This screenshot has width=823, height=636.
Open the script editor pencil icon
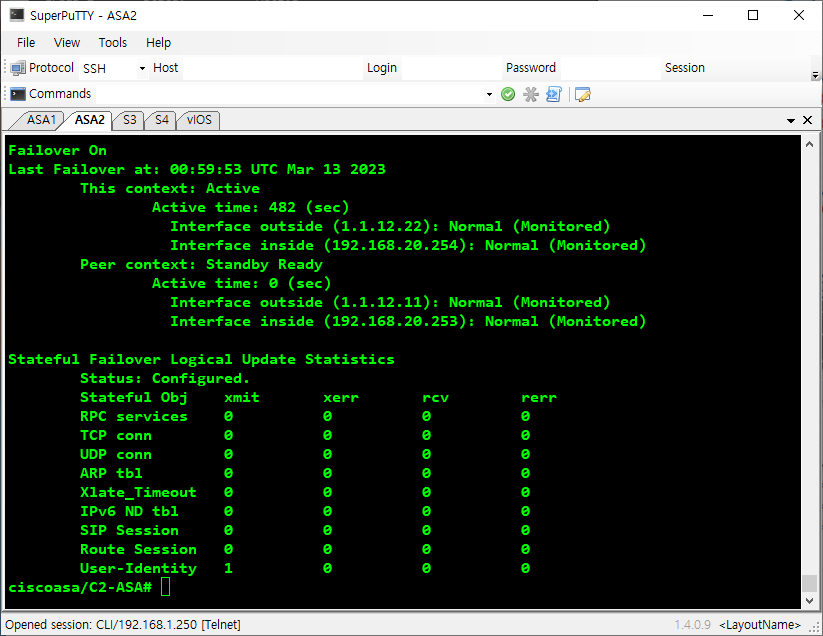pyautogui.click(x=583, y=94)
